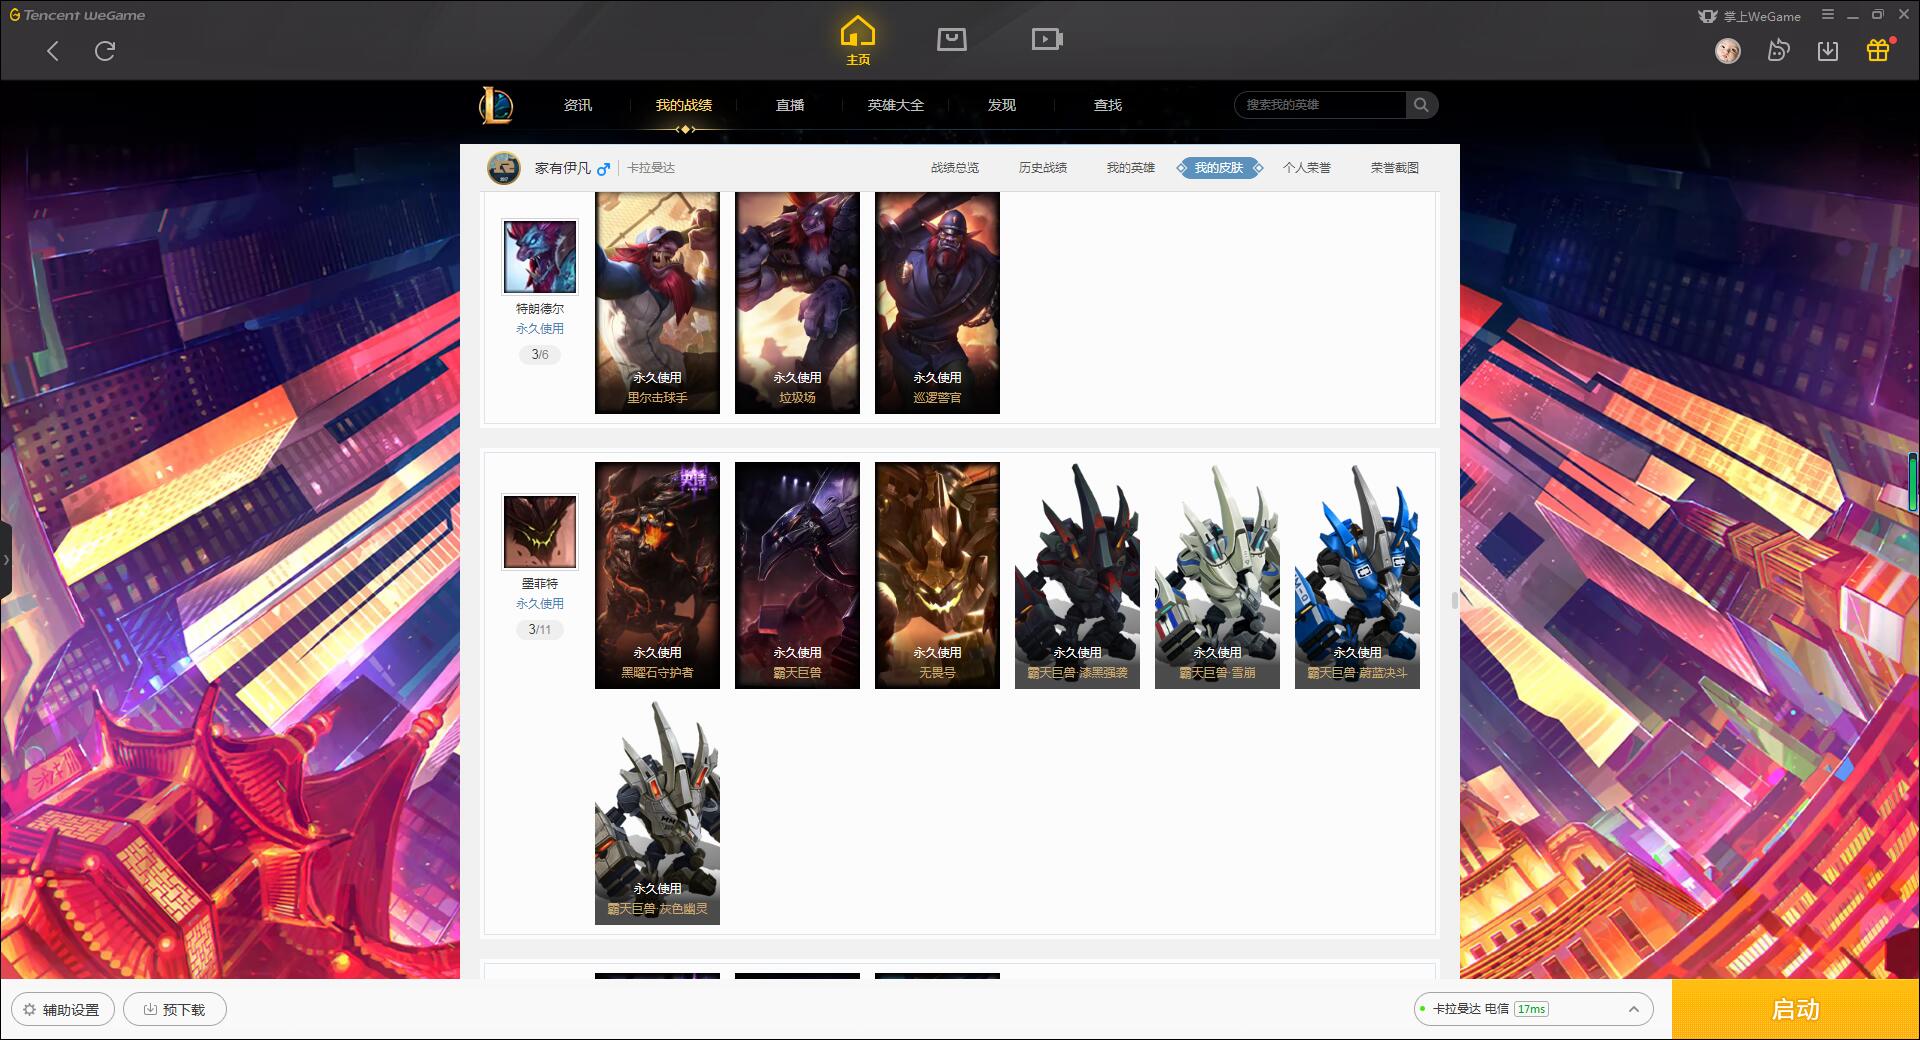Click the male gender icon
Screen dimensions: 1920x1040
(604, 168)
